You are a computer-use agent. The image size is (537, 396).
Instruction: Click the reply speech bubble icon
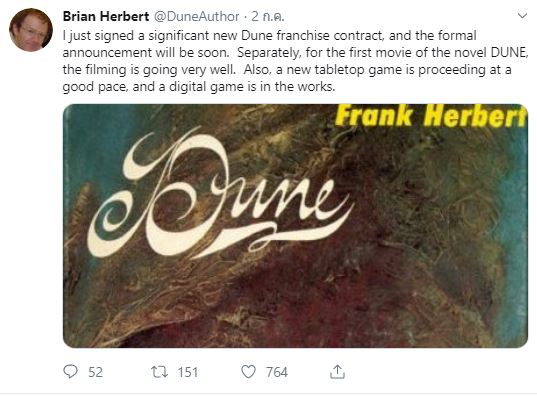pyautogui.click(x=71, y=372)
